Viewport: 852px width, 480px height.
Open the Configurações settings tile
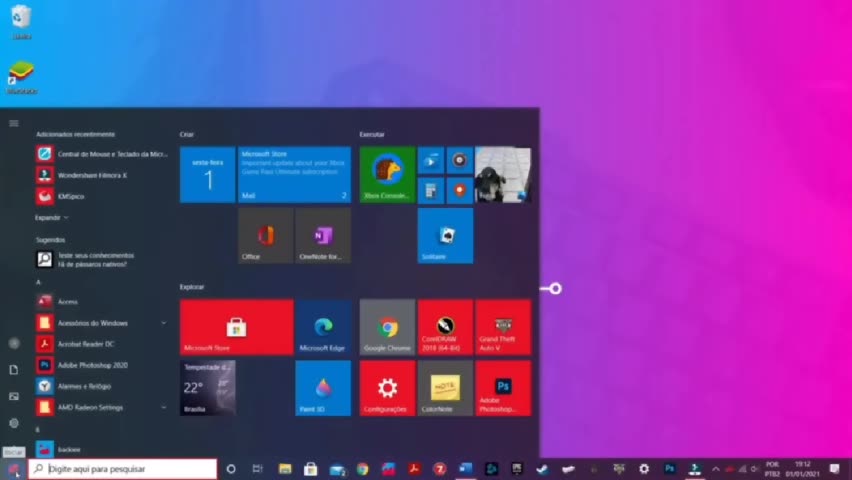[x=387, y=388]
